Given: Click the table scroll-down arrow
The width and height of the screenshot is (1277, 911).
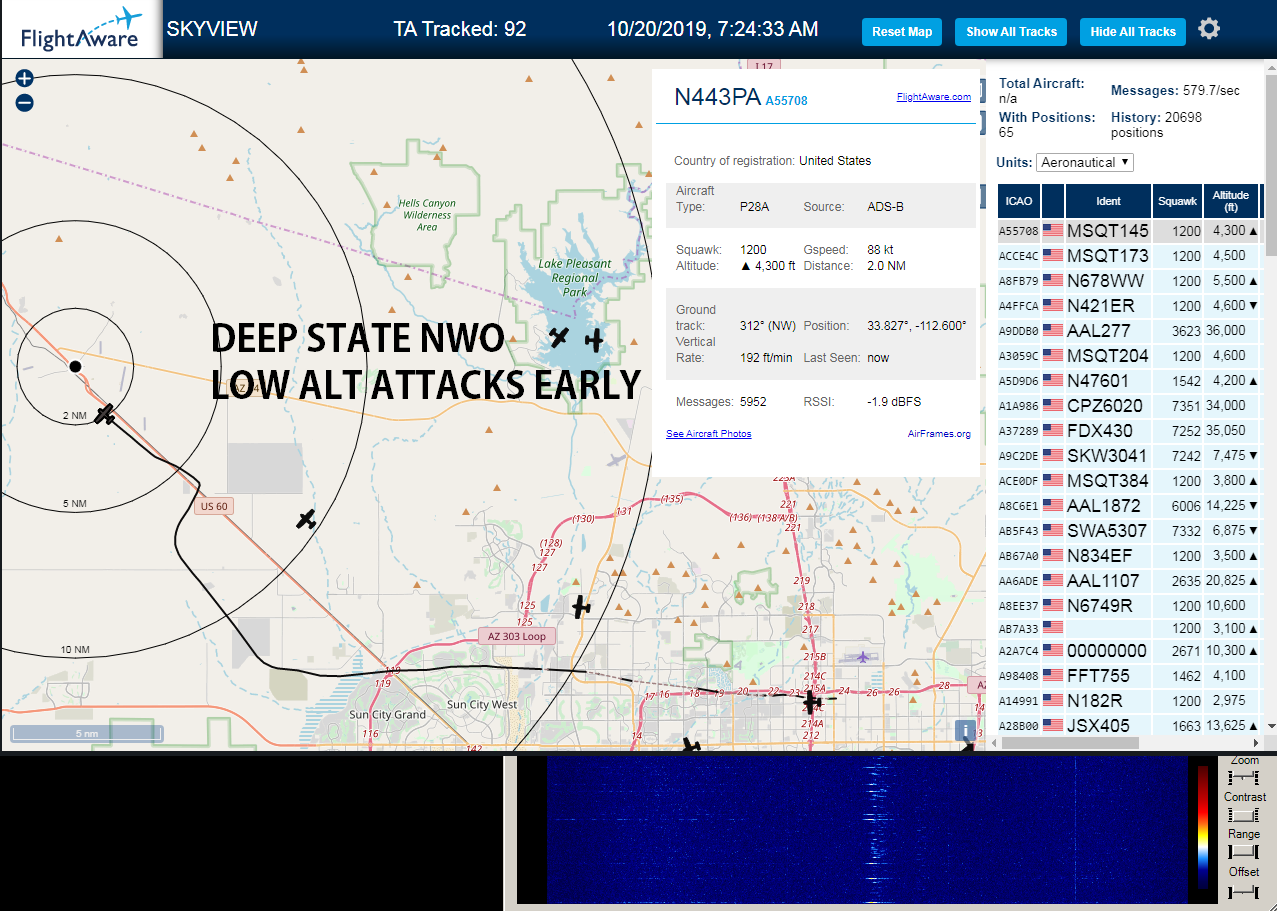Looking at the screenshot, I should pos(1271,726).
